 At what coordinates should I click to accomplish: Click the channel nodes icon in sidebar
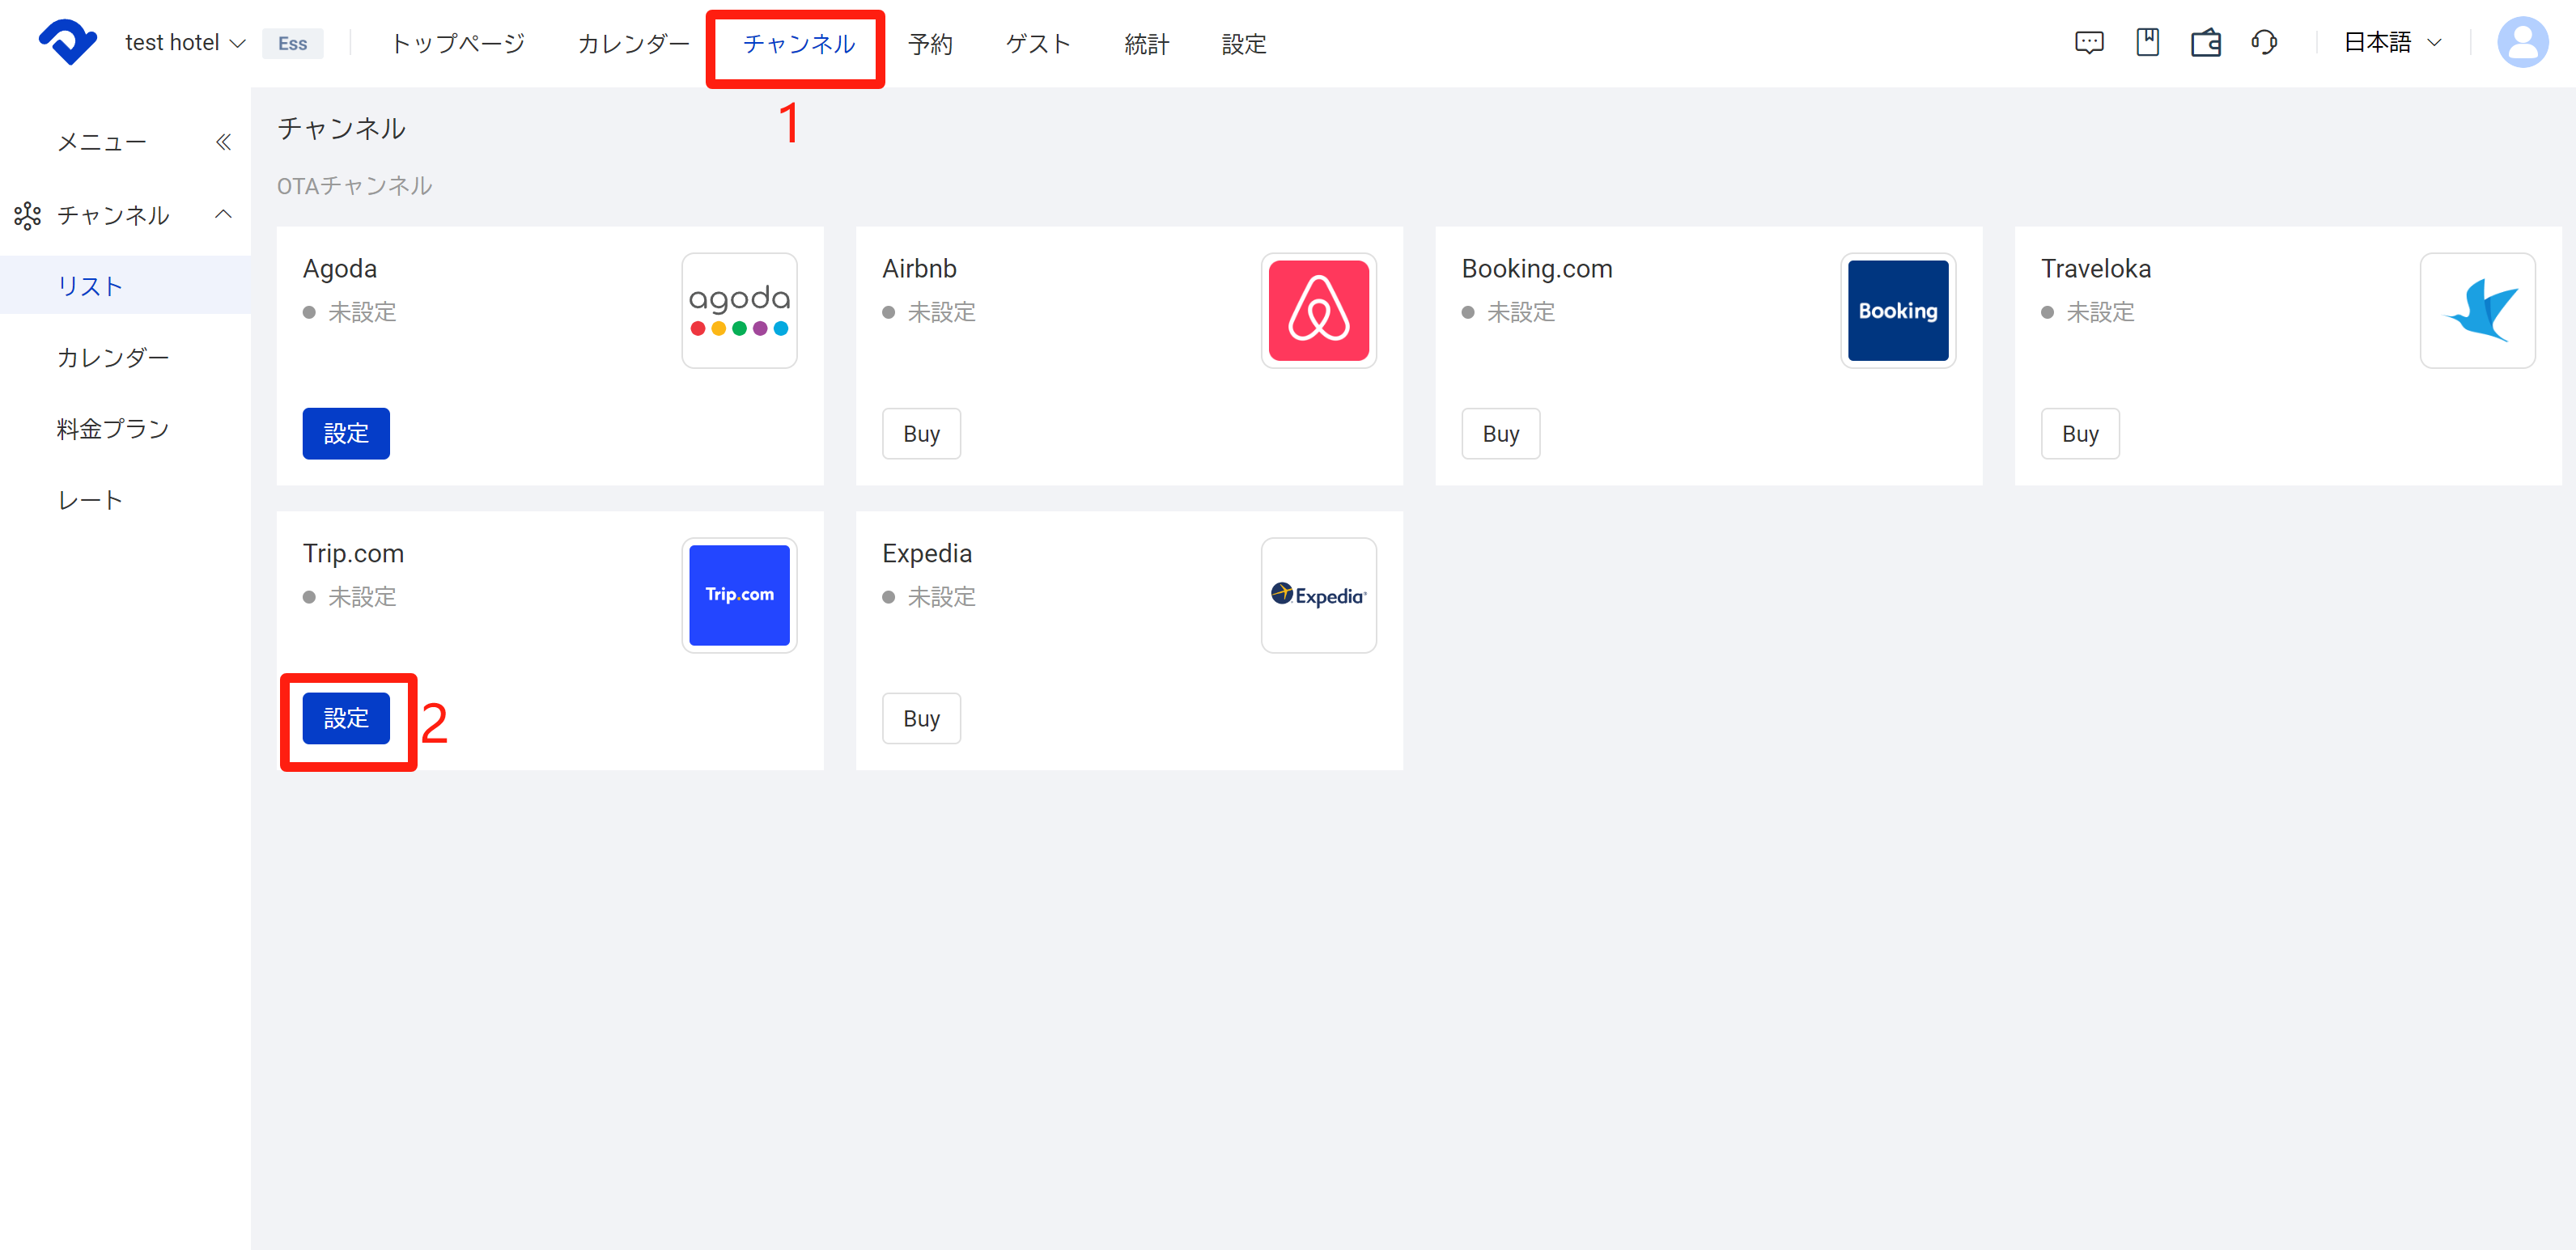coord(27,215)
